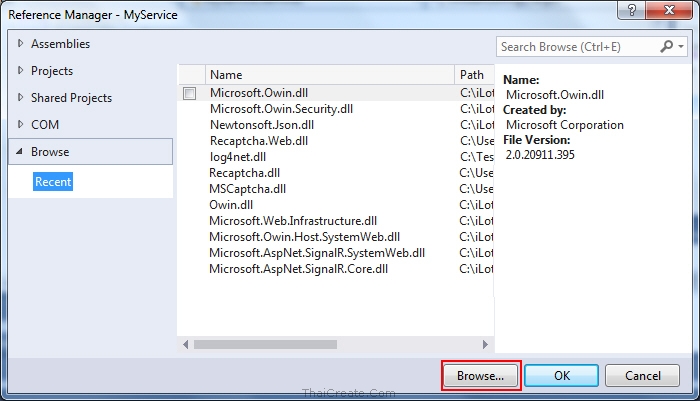Expand the Assemblies category arrow

(20, 44)
